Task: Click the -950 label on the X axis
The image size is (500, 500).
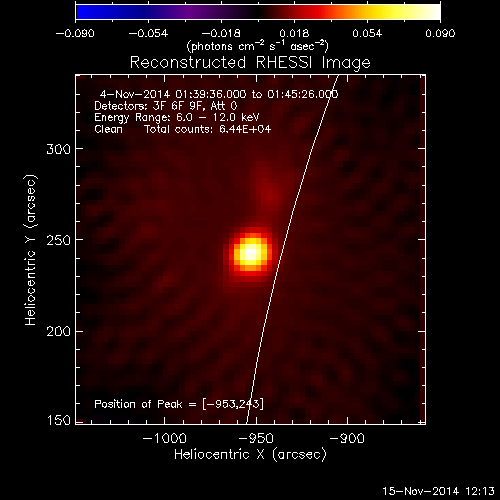Action: (256, 438)
